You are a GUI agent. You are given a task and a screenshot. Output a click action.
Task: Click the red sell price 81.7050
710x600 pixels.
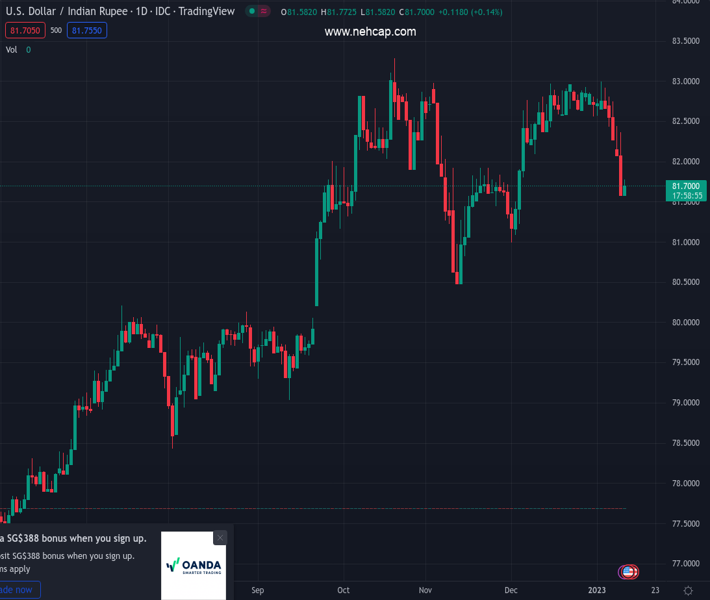tap(24, 31)
